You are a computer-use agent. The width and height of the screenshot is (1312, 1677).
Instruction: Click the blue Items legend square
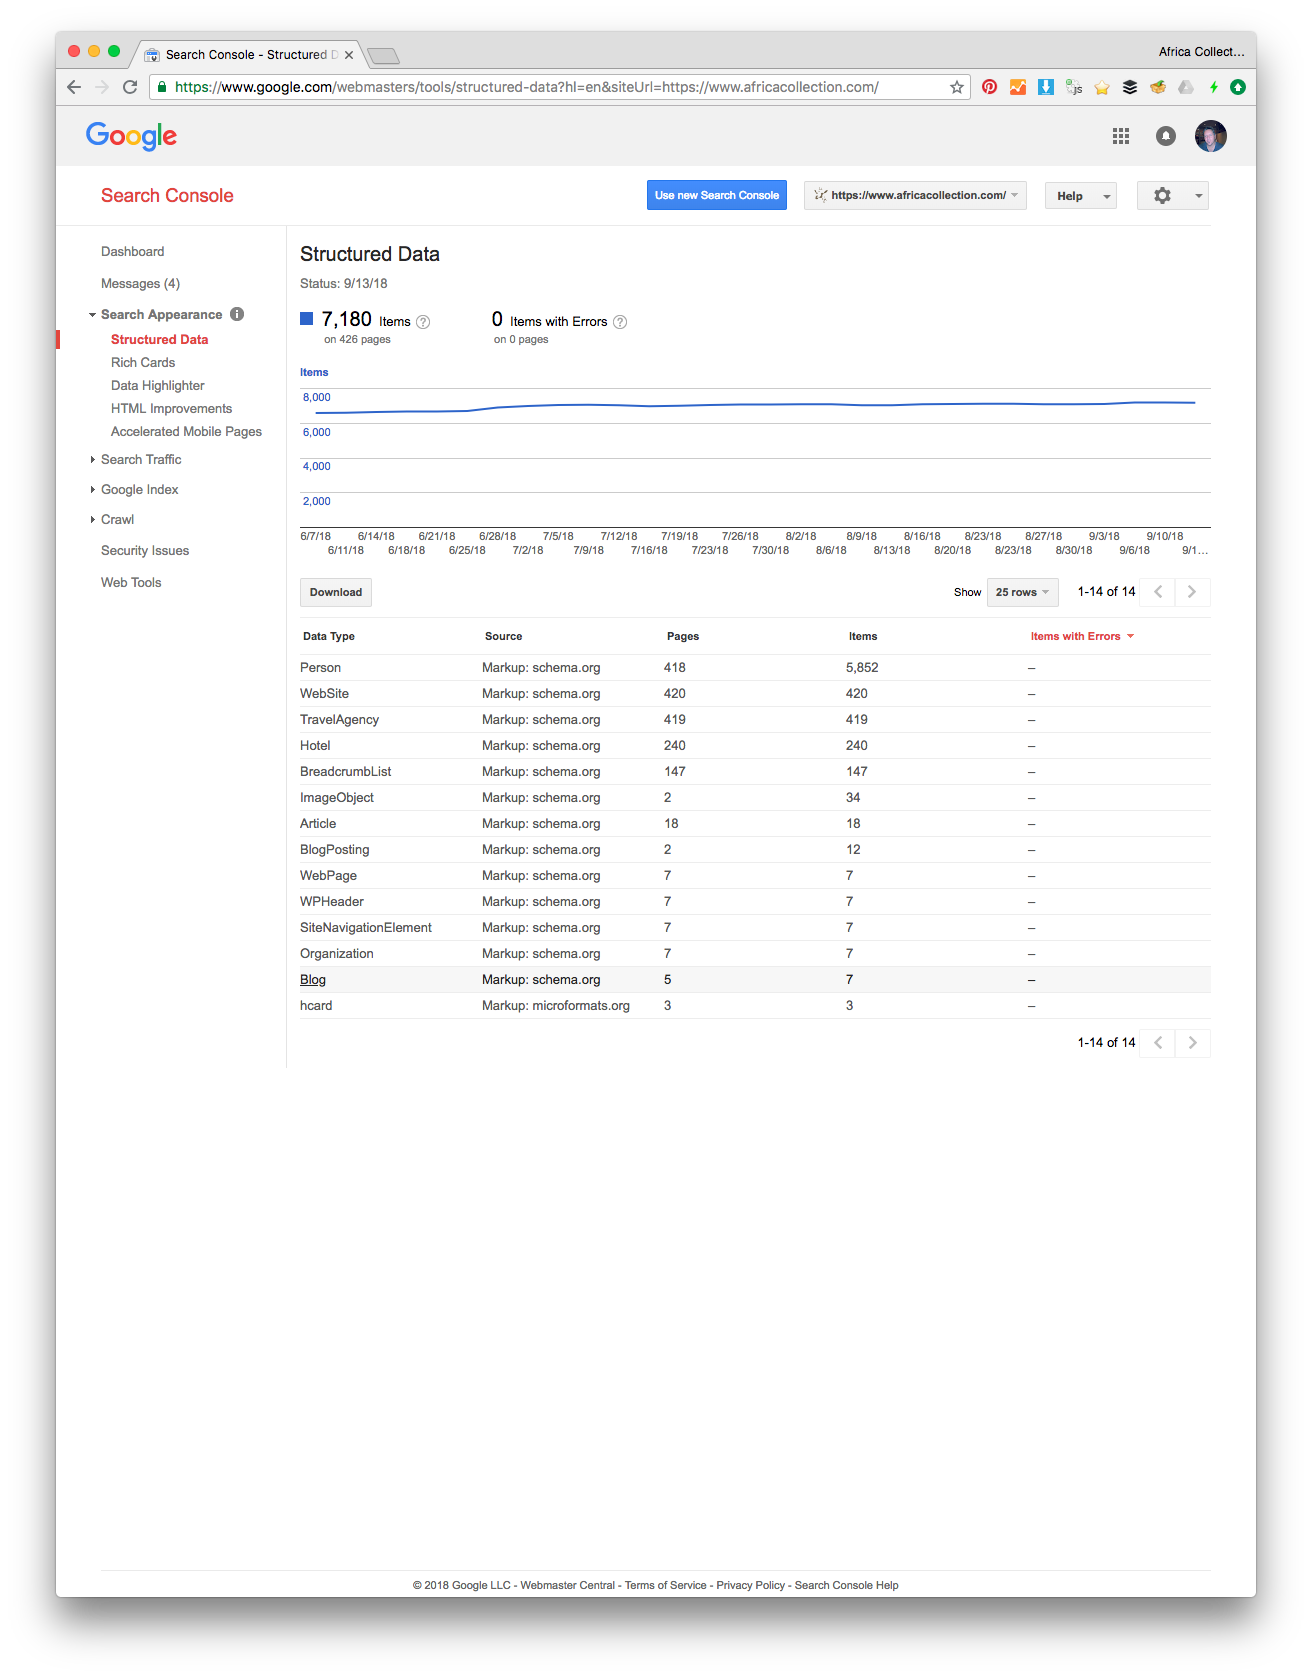click(x=307, y=319)
